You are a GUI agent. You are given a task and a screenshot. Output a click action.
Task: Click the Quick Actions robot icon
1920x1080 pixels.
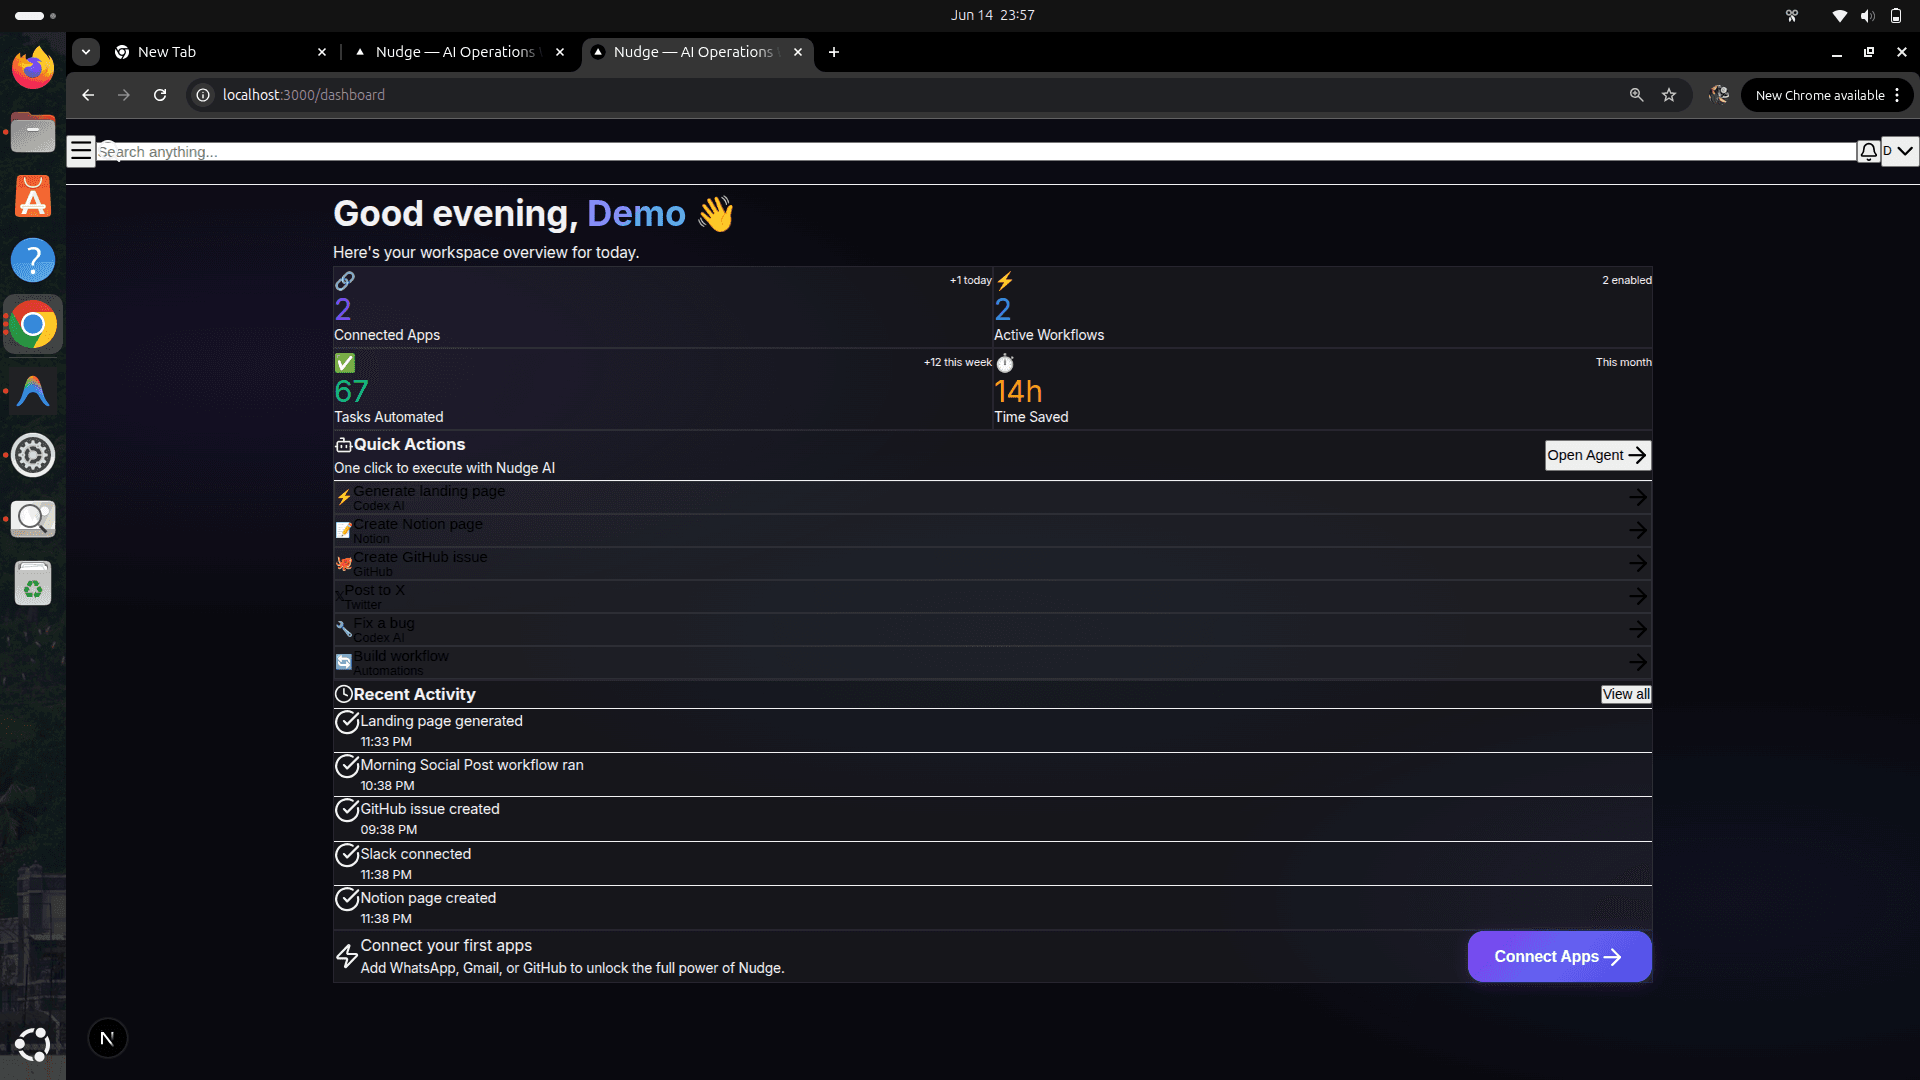343,445
